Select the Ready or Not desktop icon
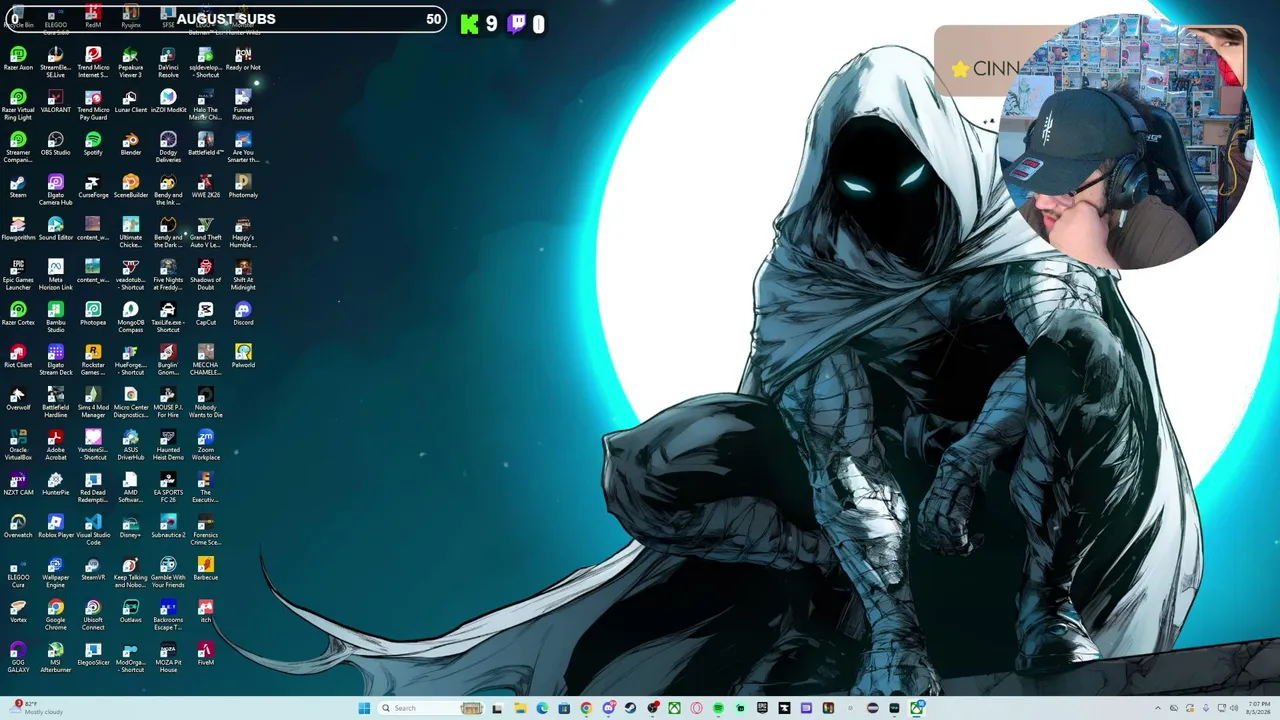1280x720 pixels. pyautogui.click(x=243, y=60)
